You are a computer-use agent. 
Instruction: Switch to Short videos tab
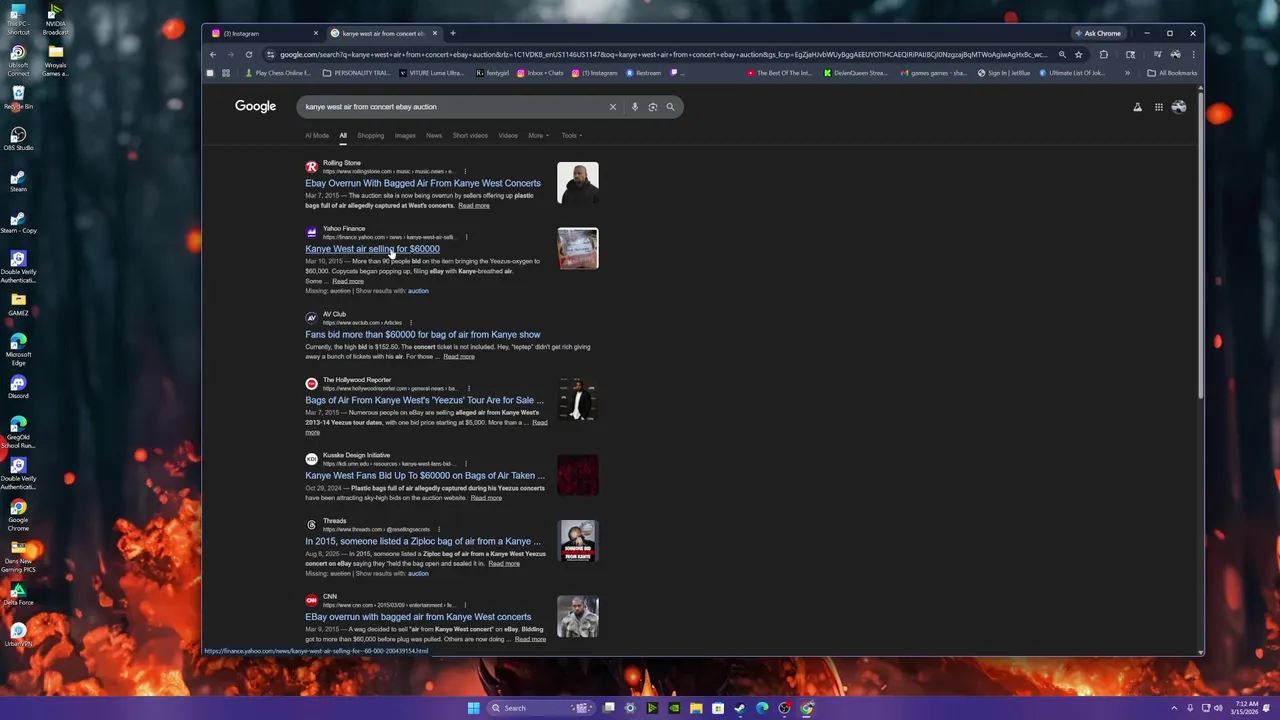pyautogui.click(x=470, y=135)
